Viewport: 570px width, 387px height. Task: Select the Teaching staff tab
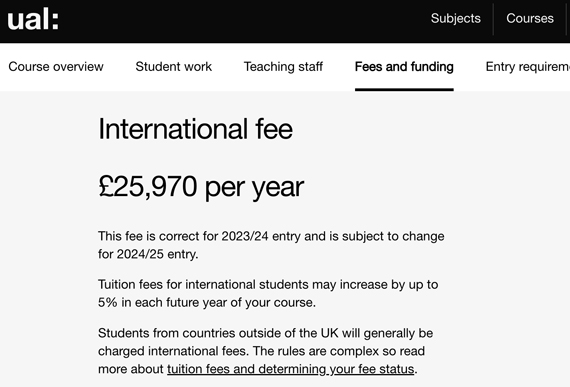[283, 66]
